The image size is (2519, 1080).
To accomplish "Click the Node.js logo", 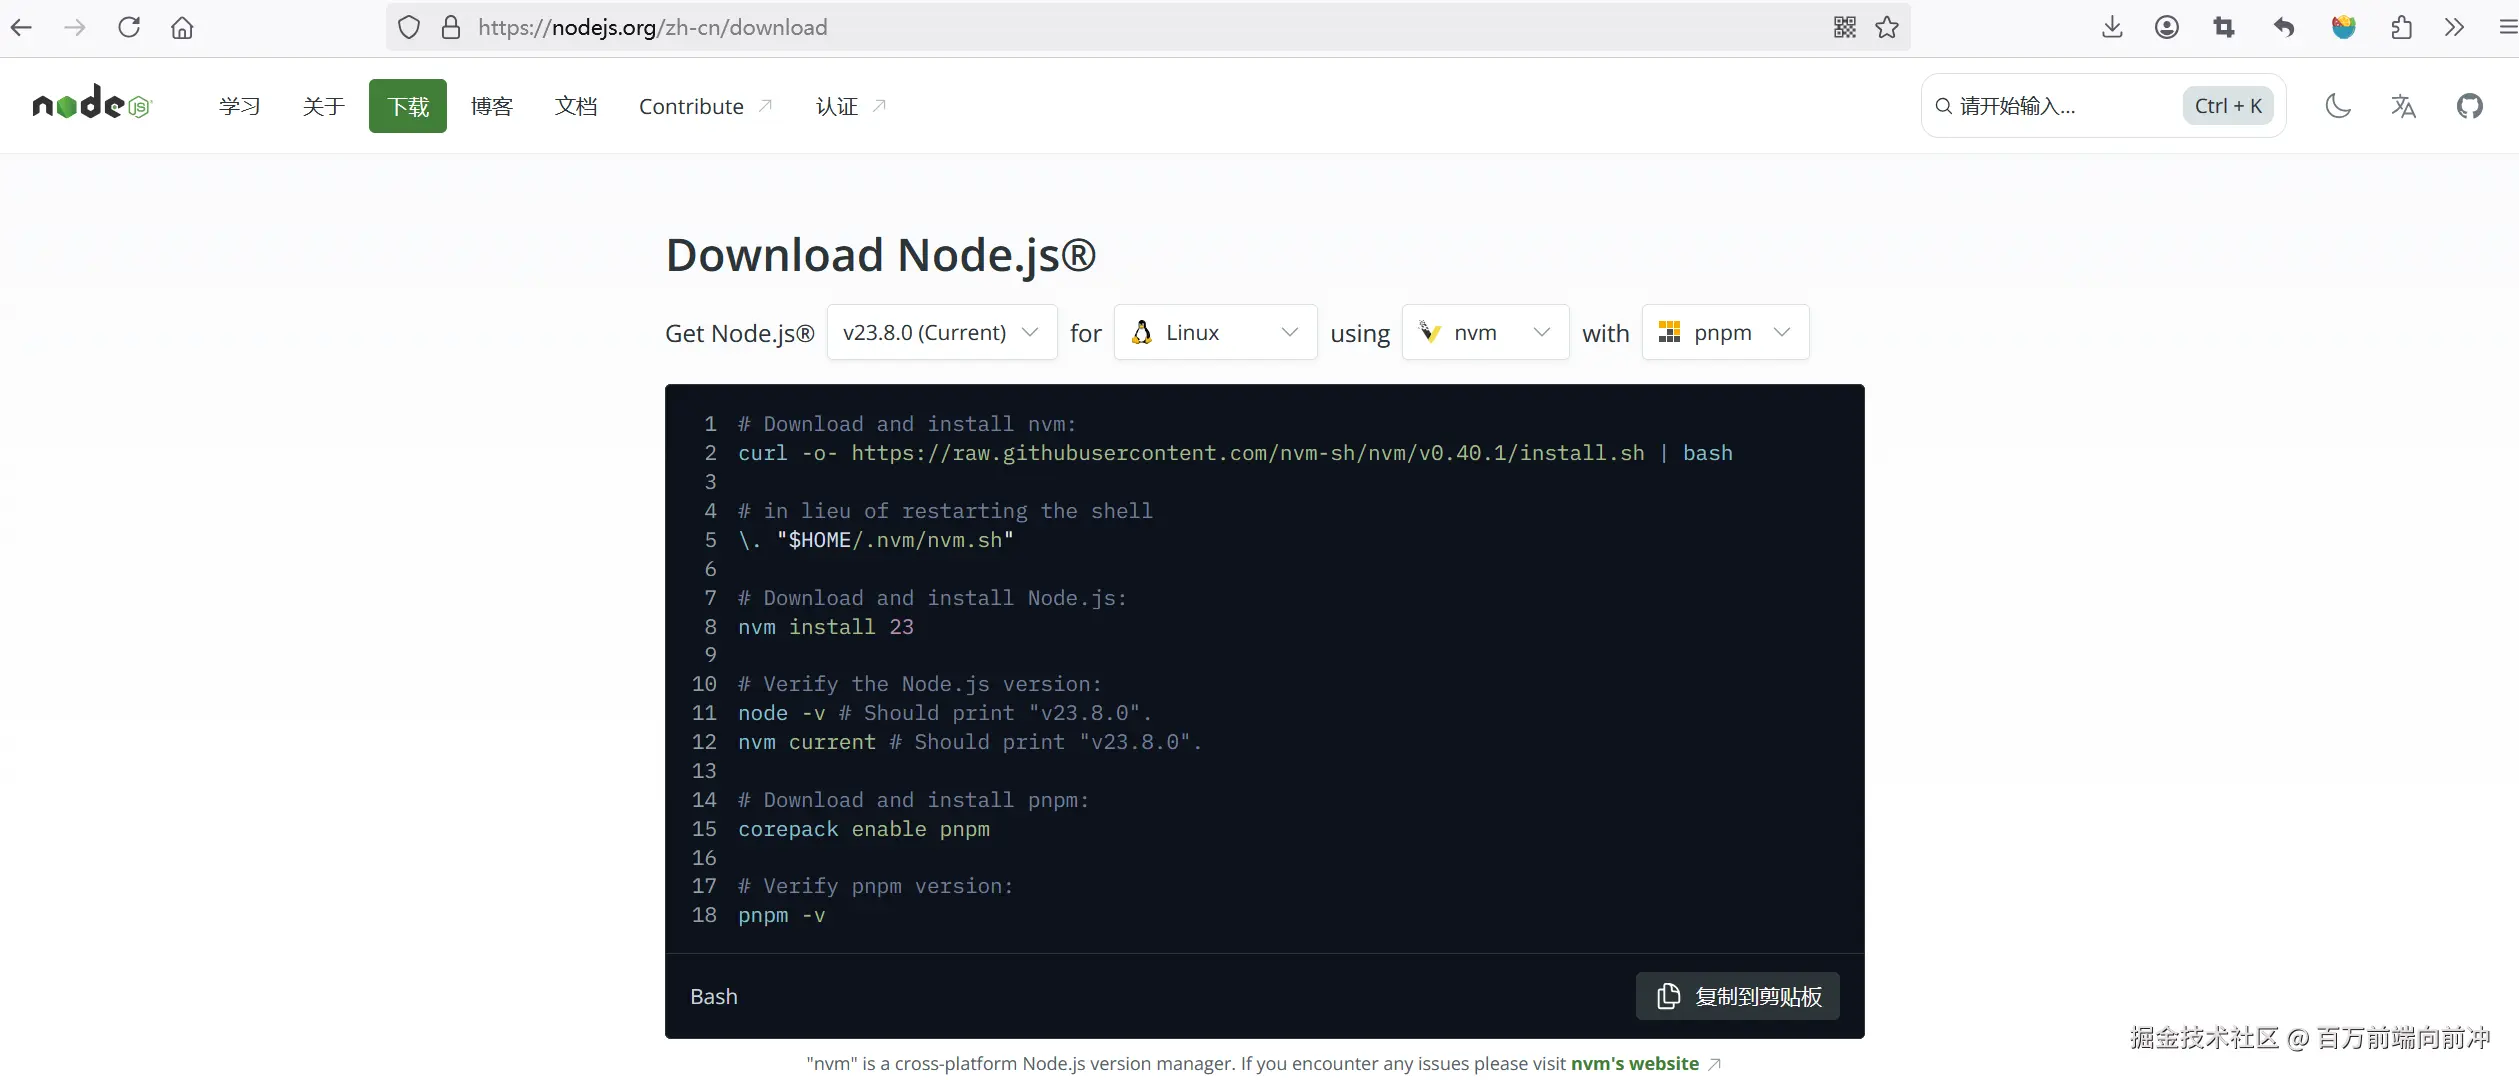I will (91, 104).
